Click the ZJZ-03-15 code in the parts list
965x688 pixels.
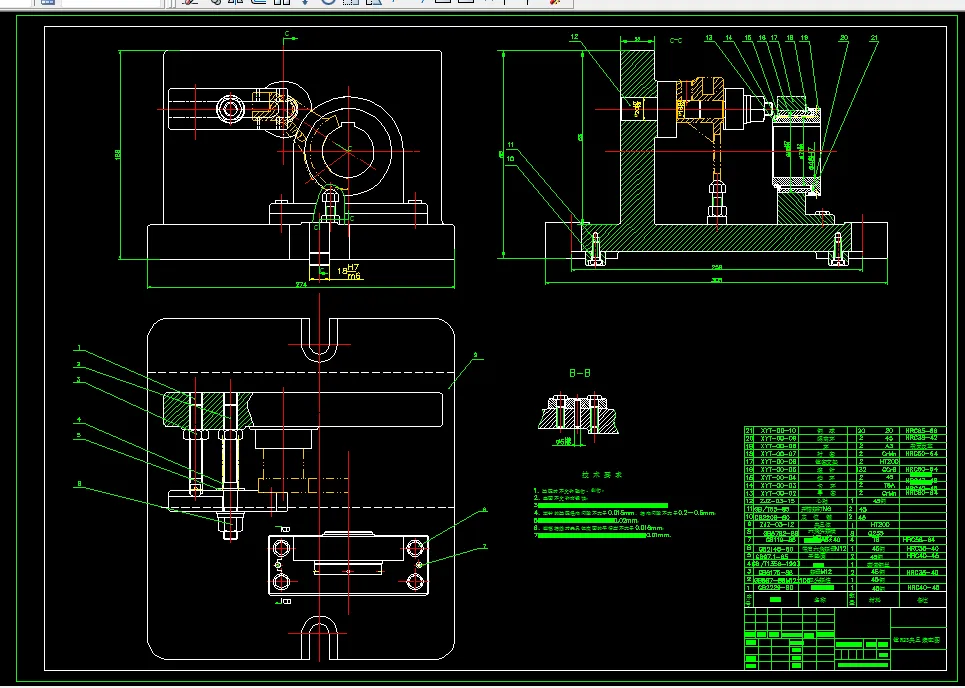(777, 501)
